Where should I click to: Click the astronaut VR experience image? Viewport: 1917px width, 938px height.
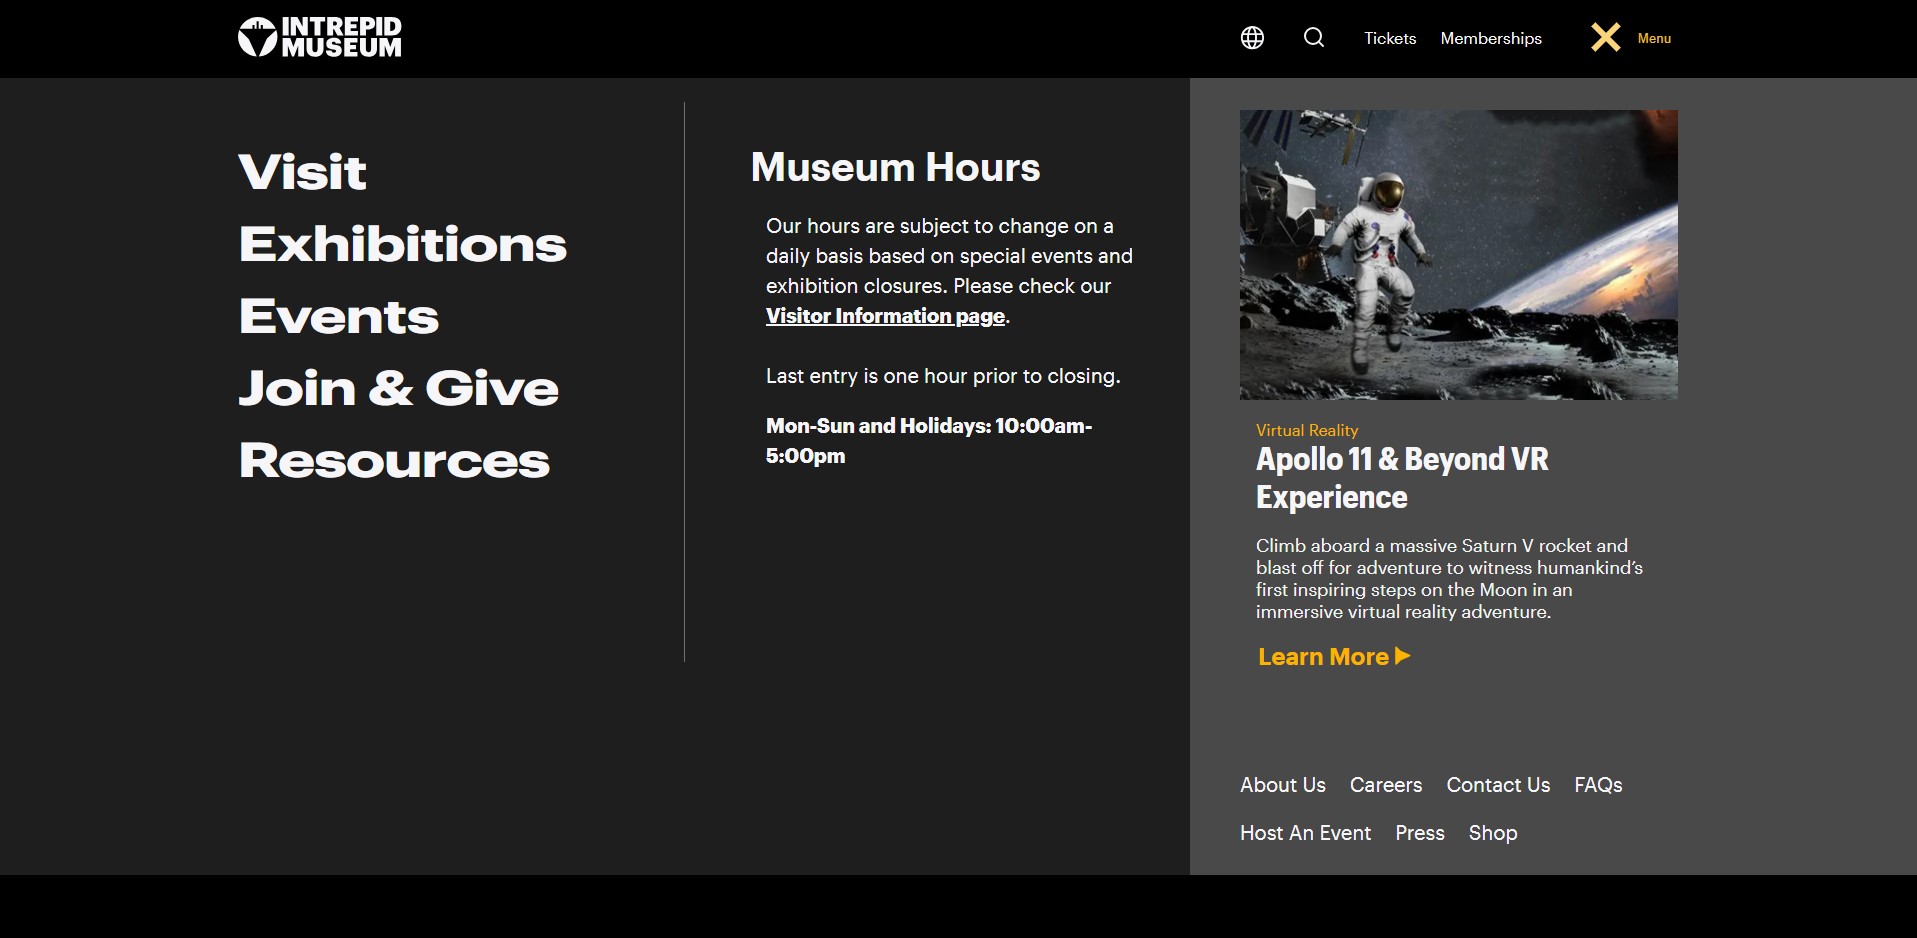(x=1459, y=255)
